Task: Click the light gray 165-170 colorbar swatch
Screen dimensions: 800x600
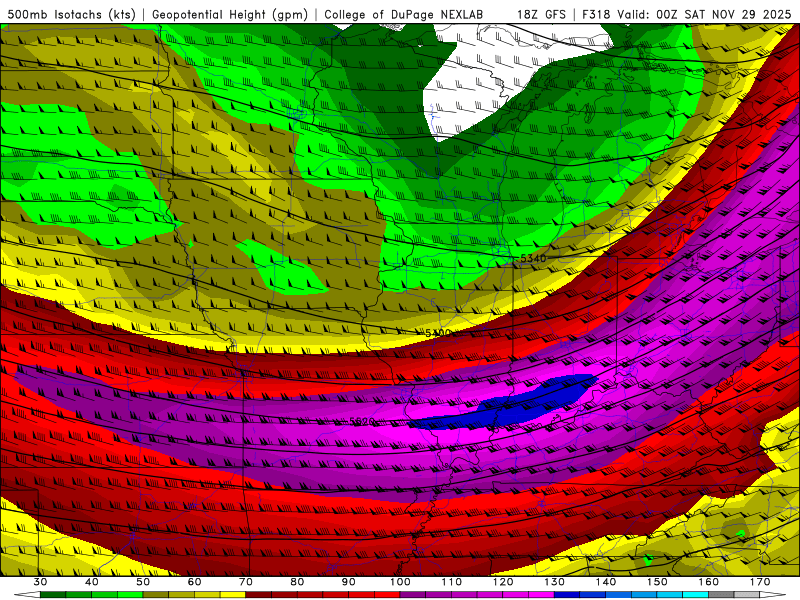Action: [x=747, y=595]
